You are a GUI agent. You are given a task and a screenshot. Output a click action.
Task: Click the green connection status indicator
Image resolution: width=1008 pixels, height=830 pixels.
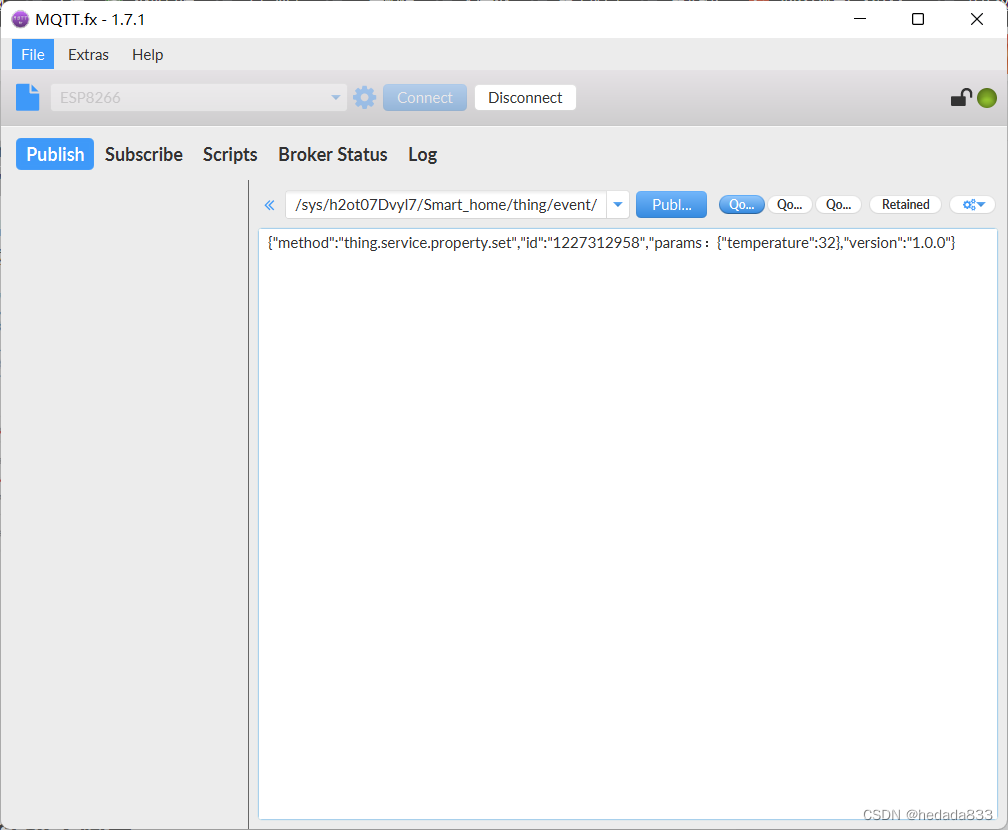pos(987,98)
